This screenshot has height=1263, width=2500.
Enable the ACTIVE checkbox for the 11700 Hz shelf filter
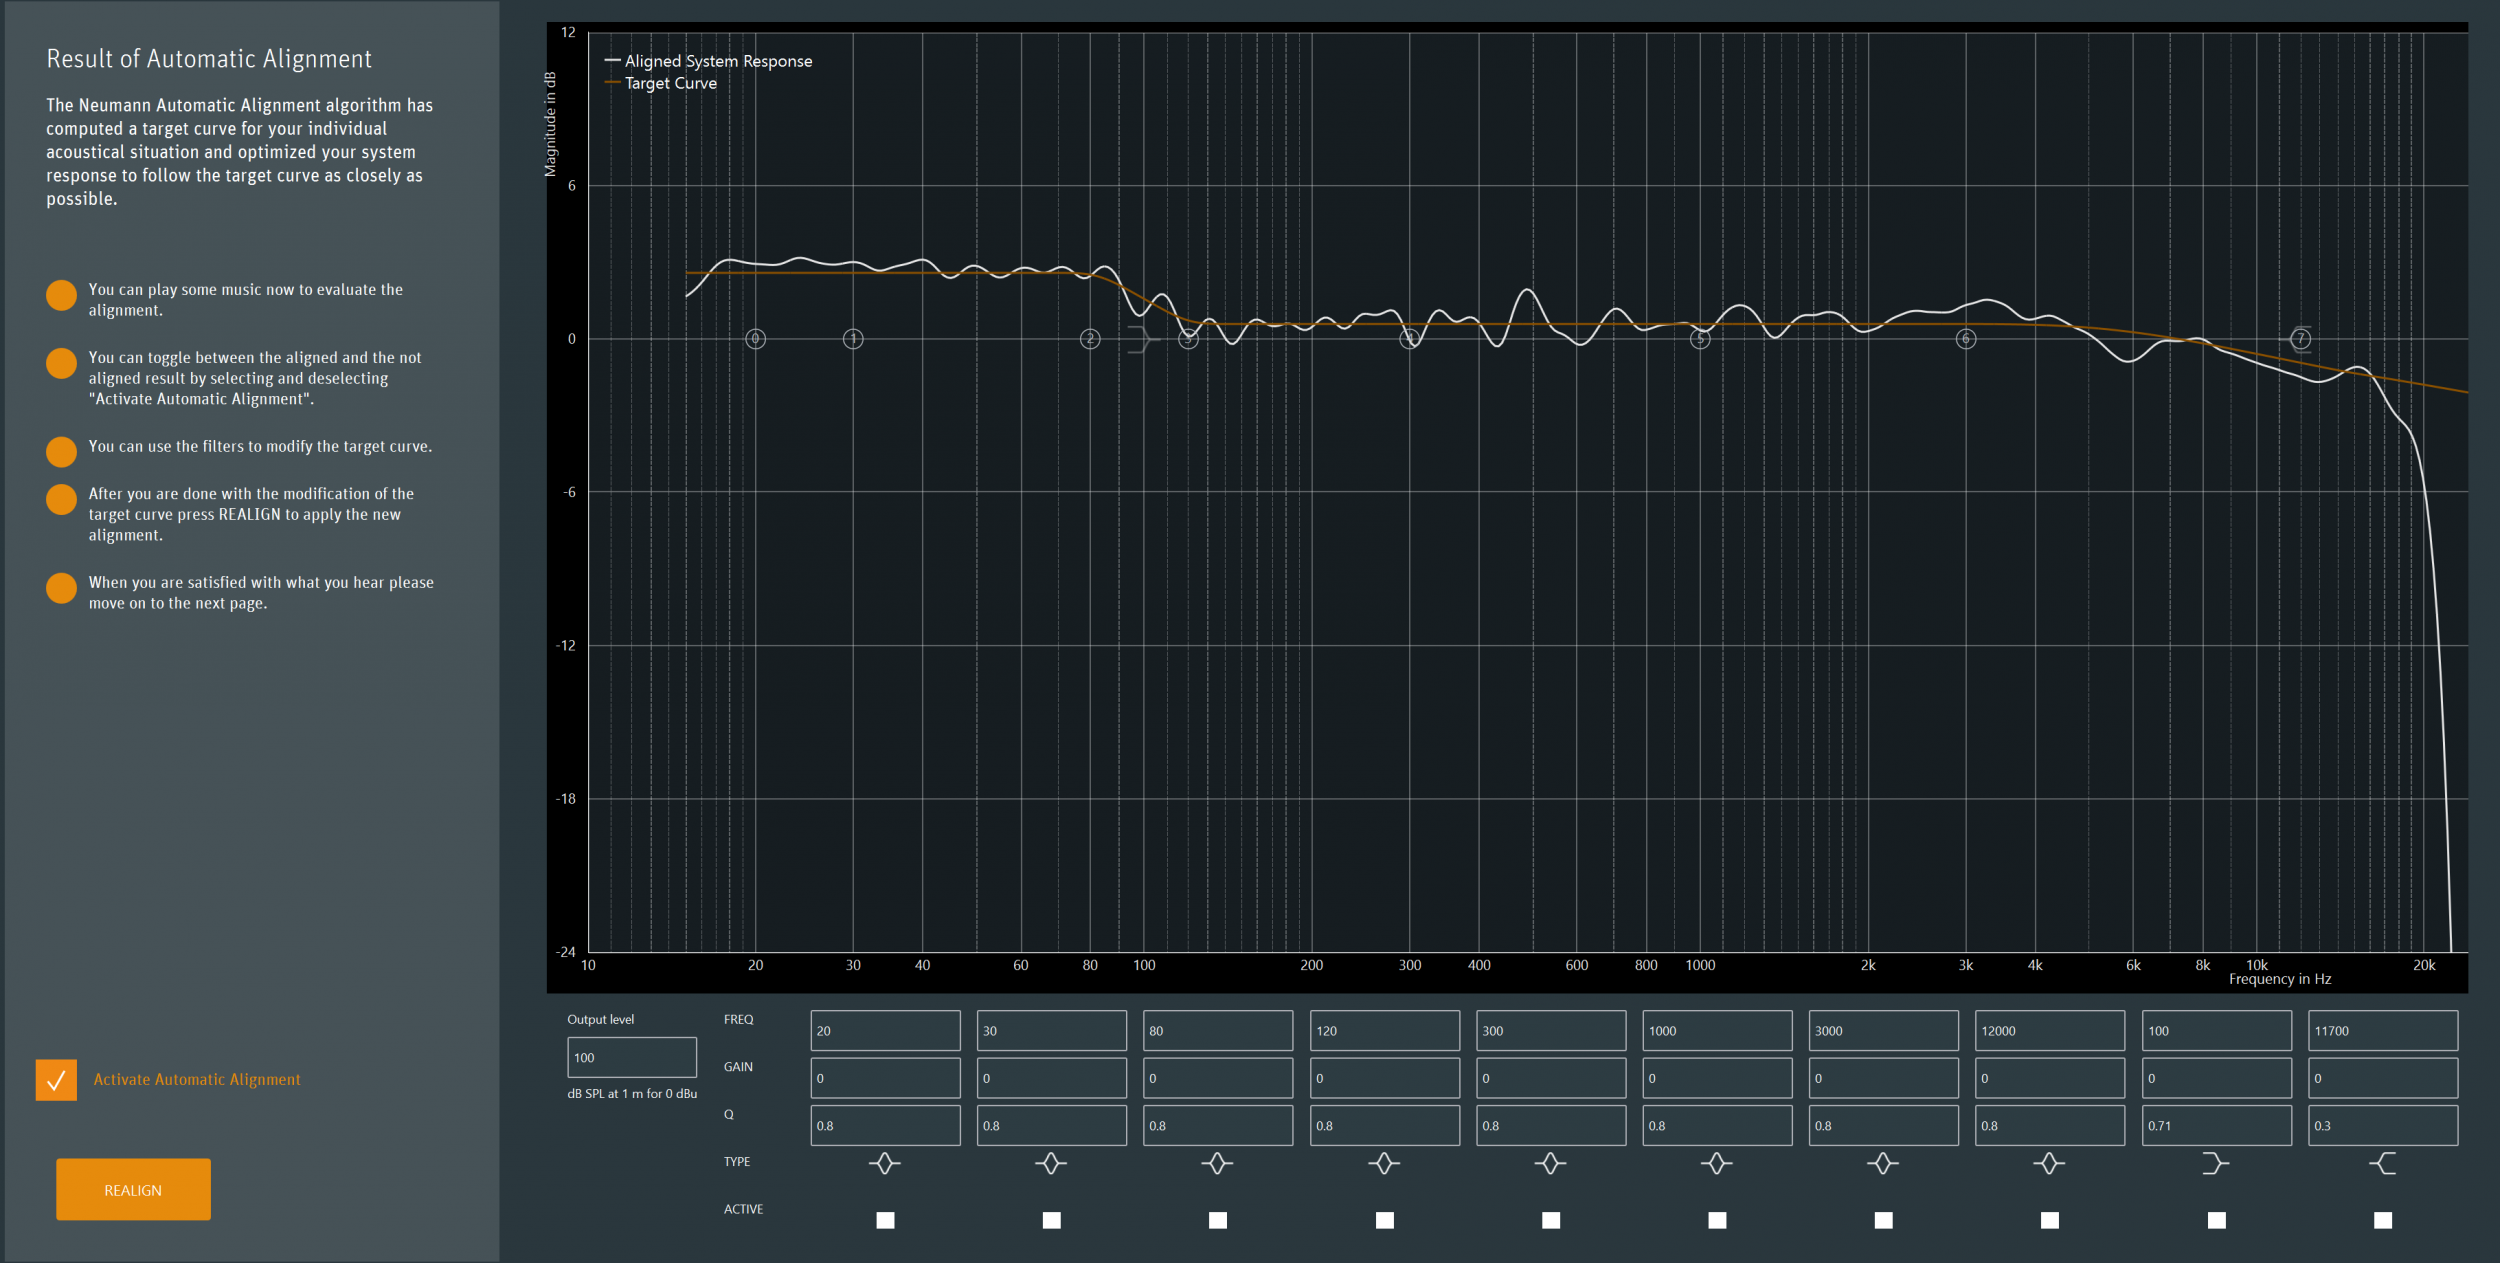[2383, 1220]
